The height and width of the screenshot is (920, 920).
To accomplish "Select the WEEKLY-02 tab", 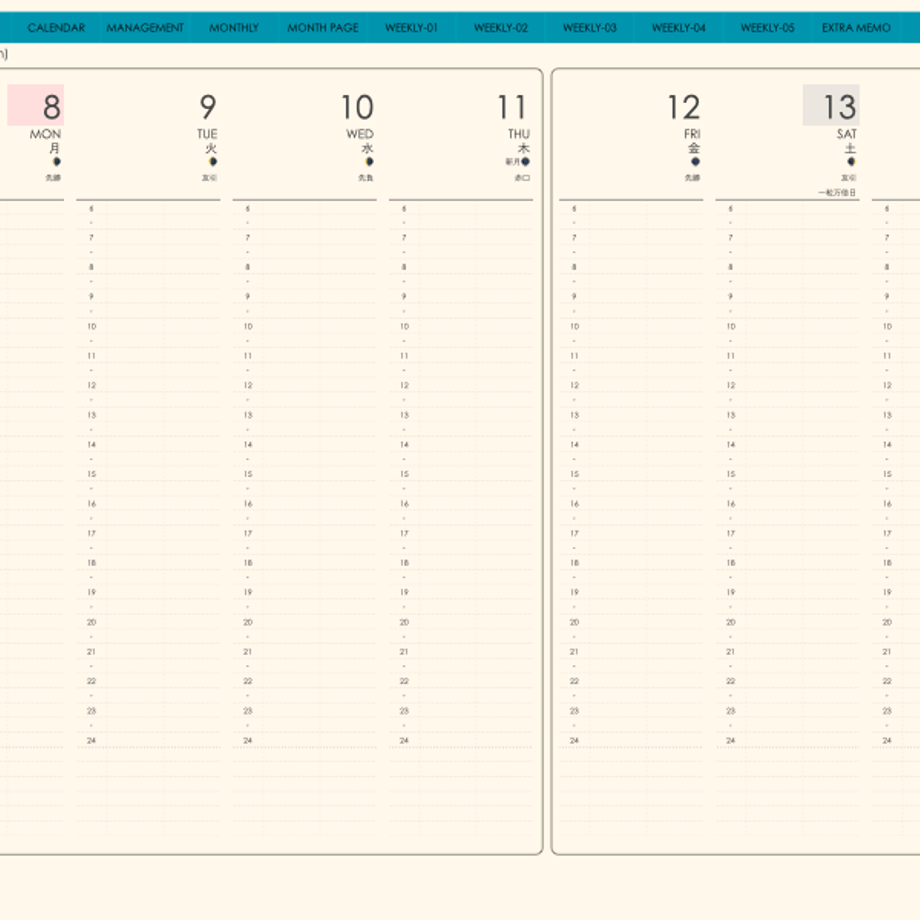I will (x=500, y=28).
